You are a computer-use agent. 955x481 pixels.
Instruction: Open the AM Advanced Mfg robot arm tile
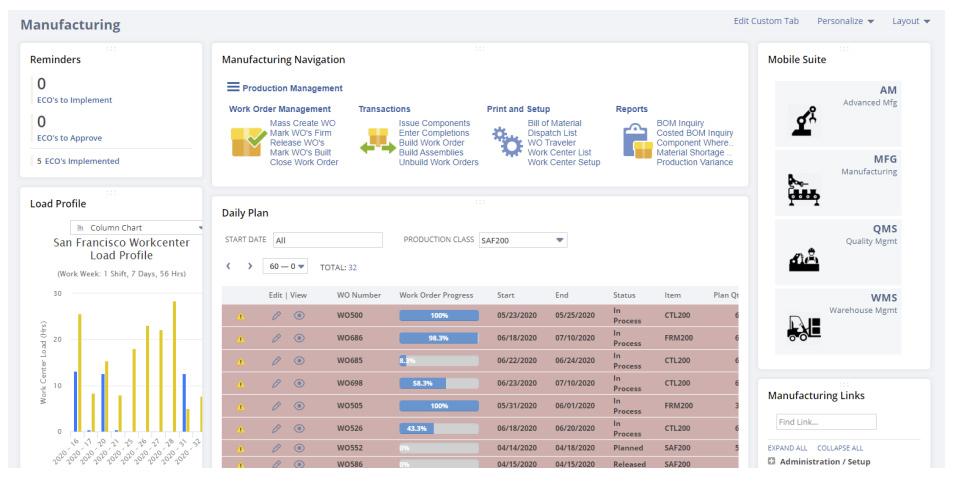pyautogui.click(x=837, y=113)
